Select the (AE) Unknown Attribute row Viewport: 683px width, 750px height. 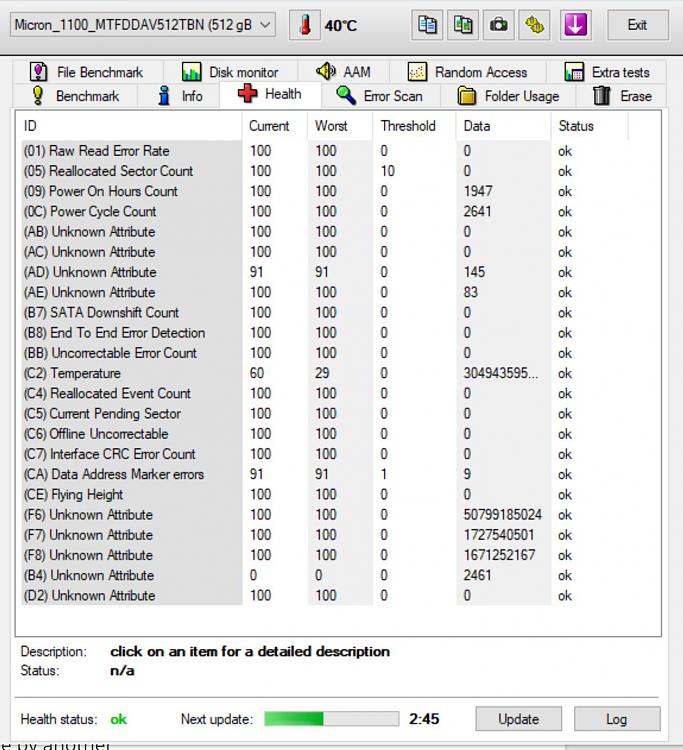pyautogui.click(x=324, y=292)
